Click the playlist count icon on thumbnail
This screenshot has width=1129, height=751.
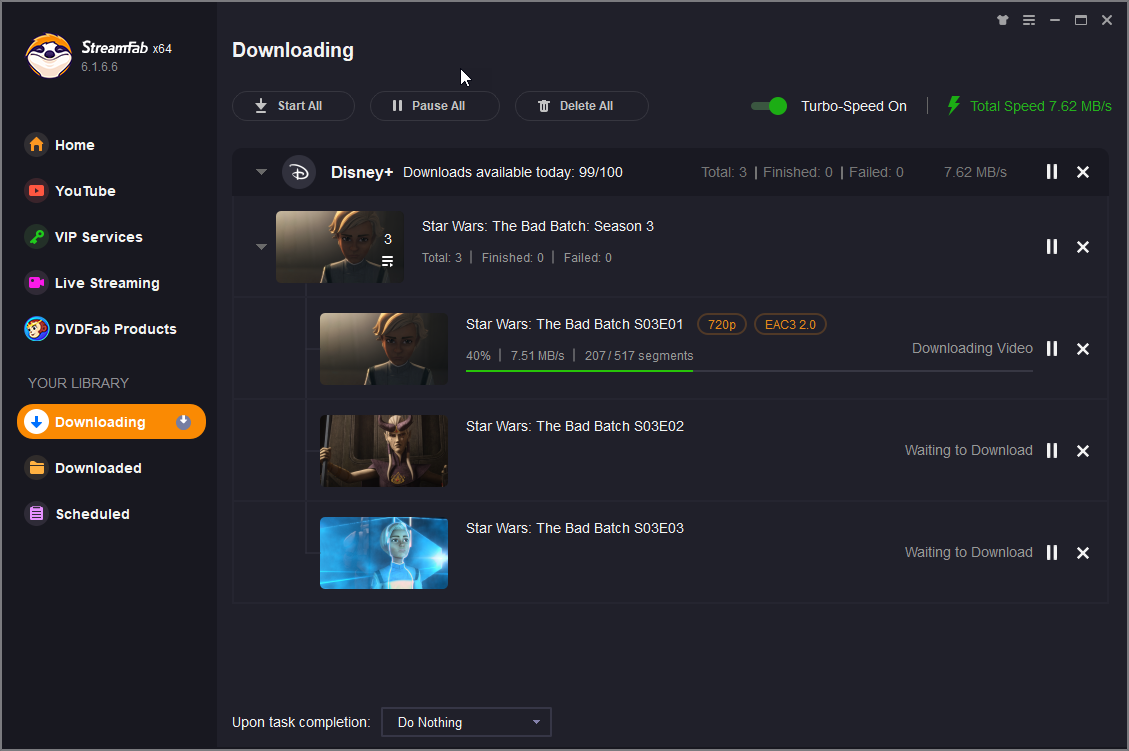tap(387, 261)
